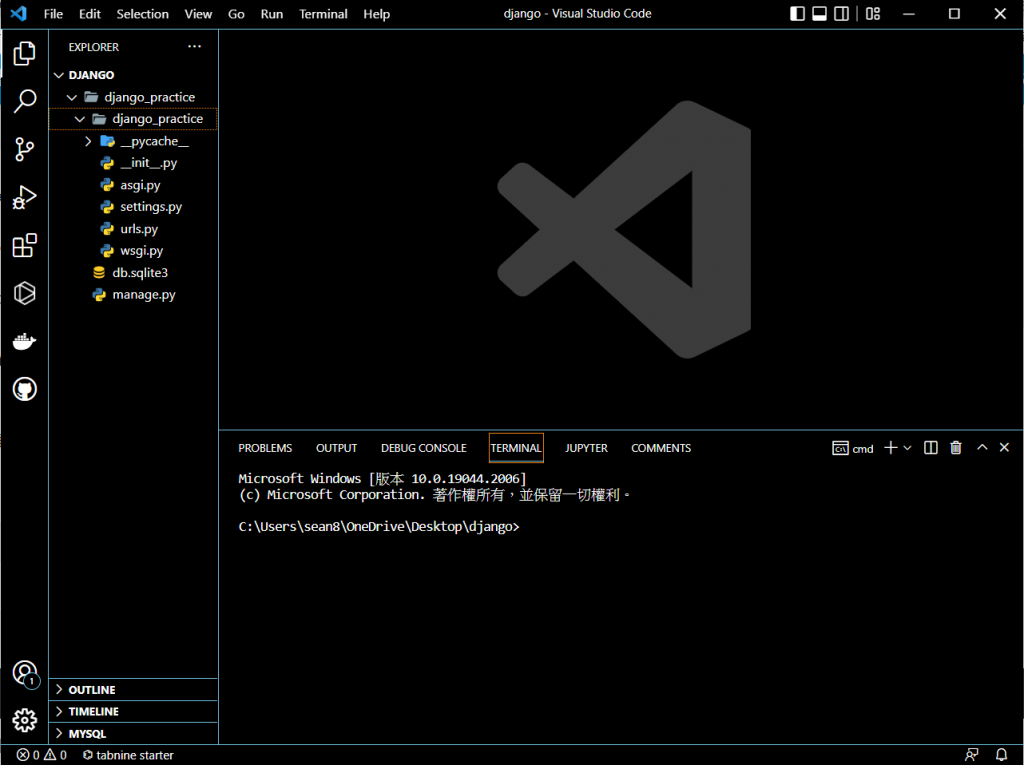This screenshot has width=1024, height=765.
Task: Open the Extensions view
Action: pos(24,246)
